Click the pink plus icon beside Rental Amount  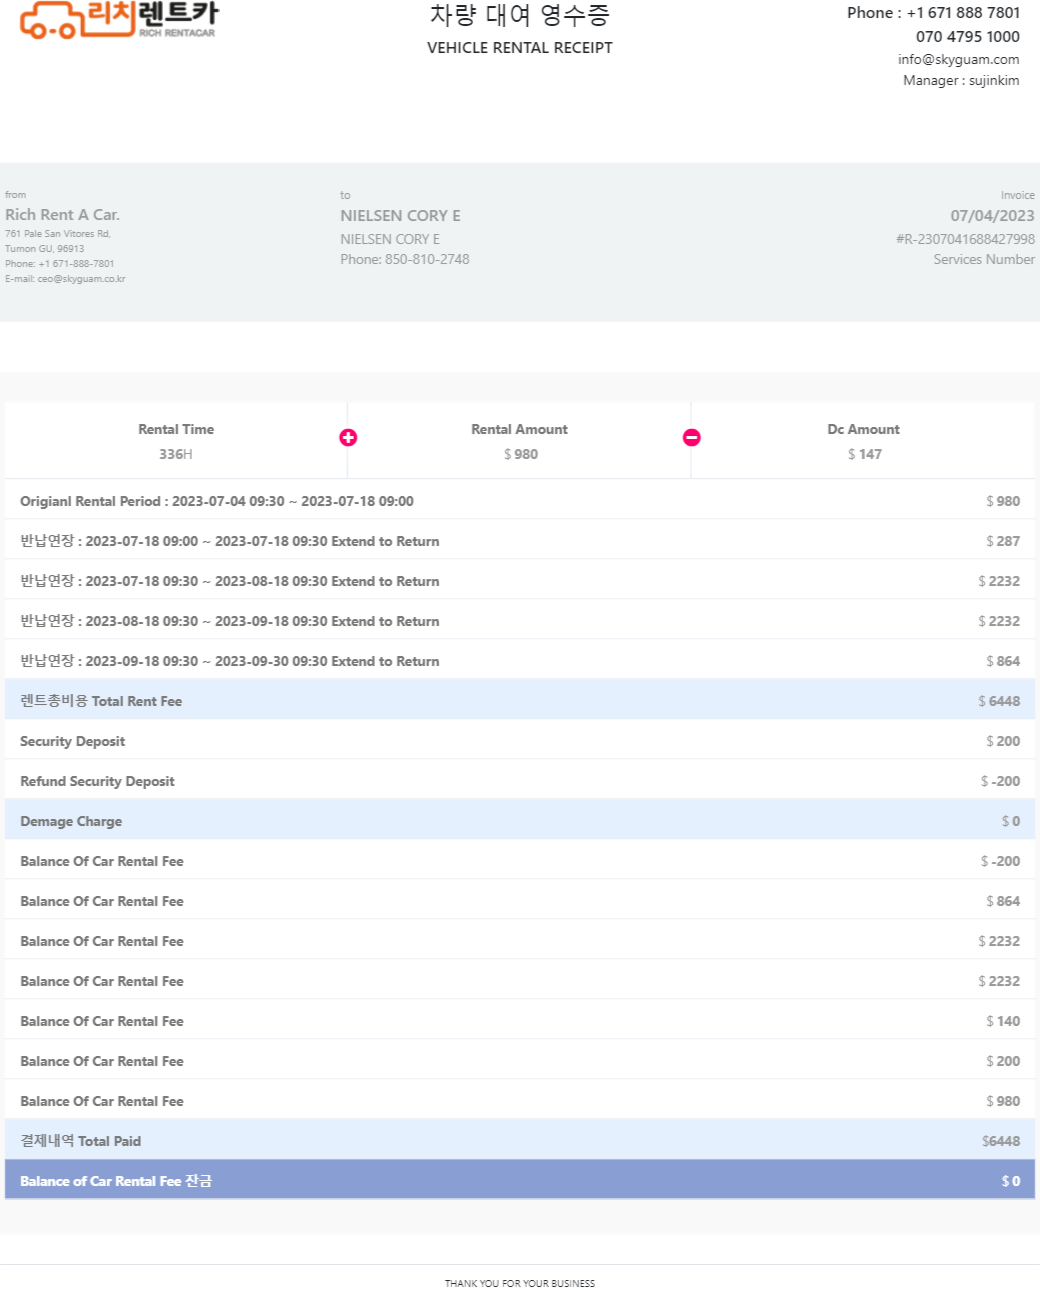click(348, 437)
